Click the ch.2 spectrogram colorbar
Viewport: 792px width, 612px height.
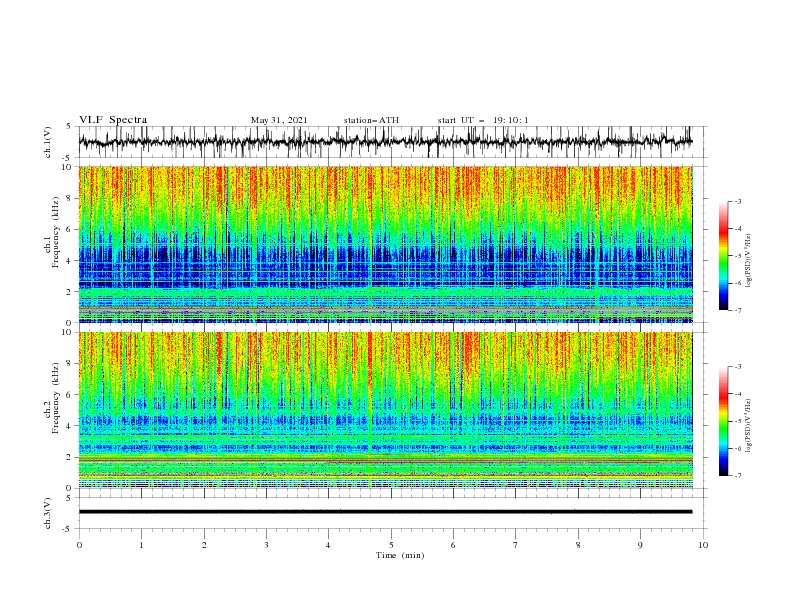tap(723, 421)
